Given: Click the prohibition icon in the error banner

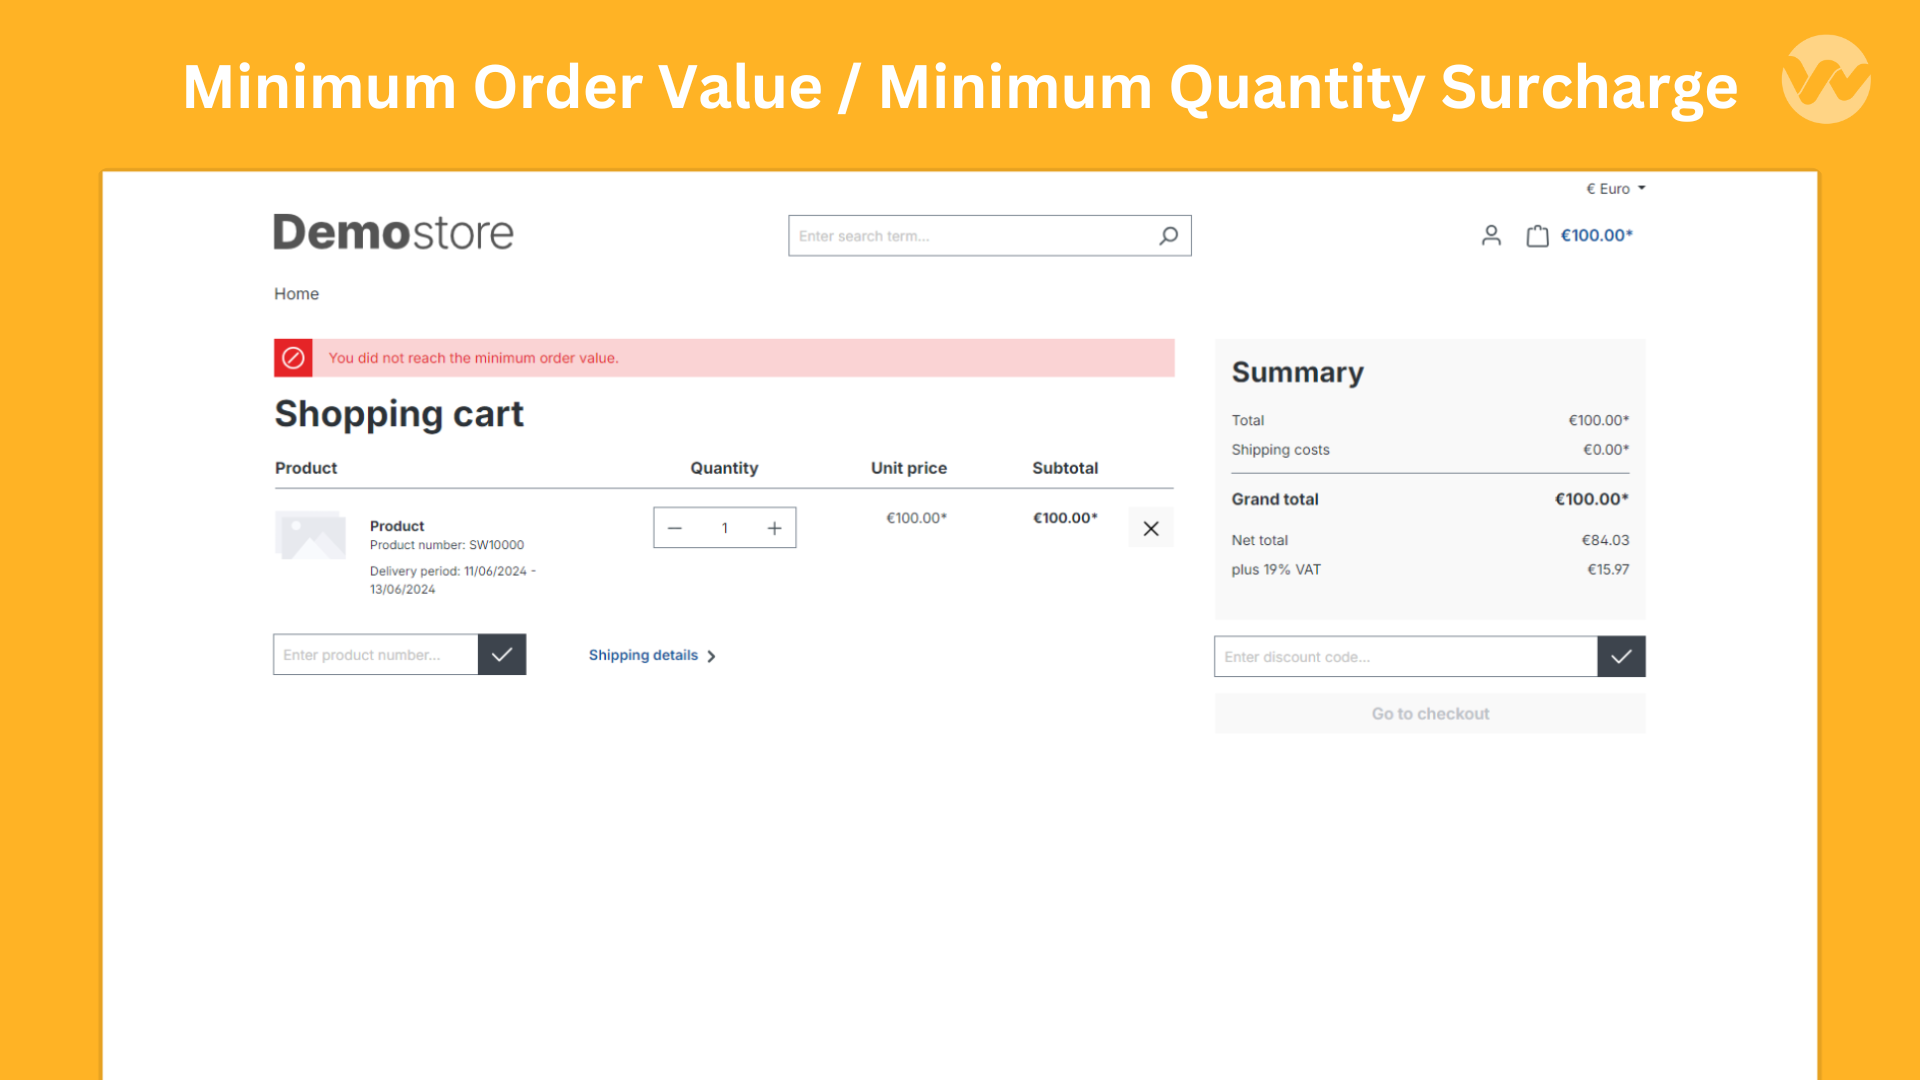Looking at the screenshot, I should [x=293, y=357].
